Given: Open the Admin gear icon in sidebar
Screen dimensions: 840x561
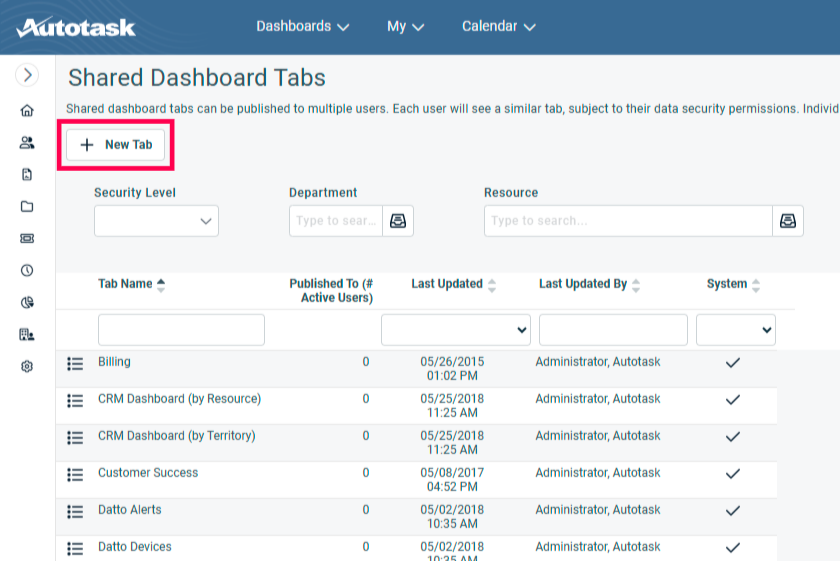Looking at the screenshot, I should click(x=27, y=367).
